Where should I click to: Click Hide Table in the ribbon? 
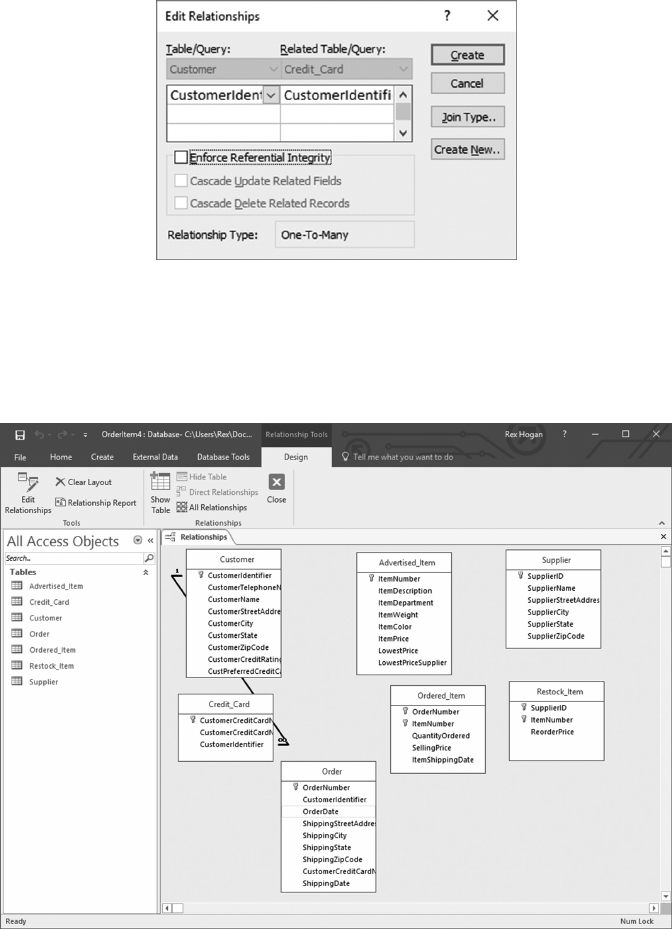coord(201,476)
